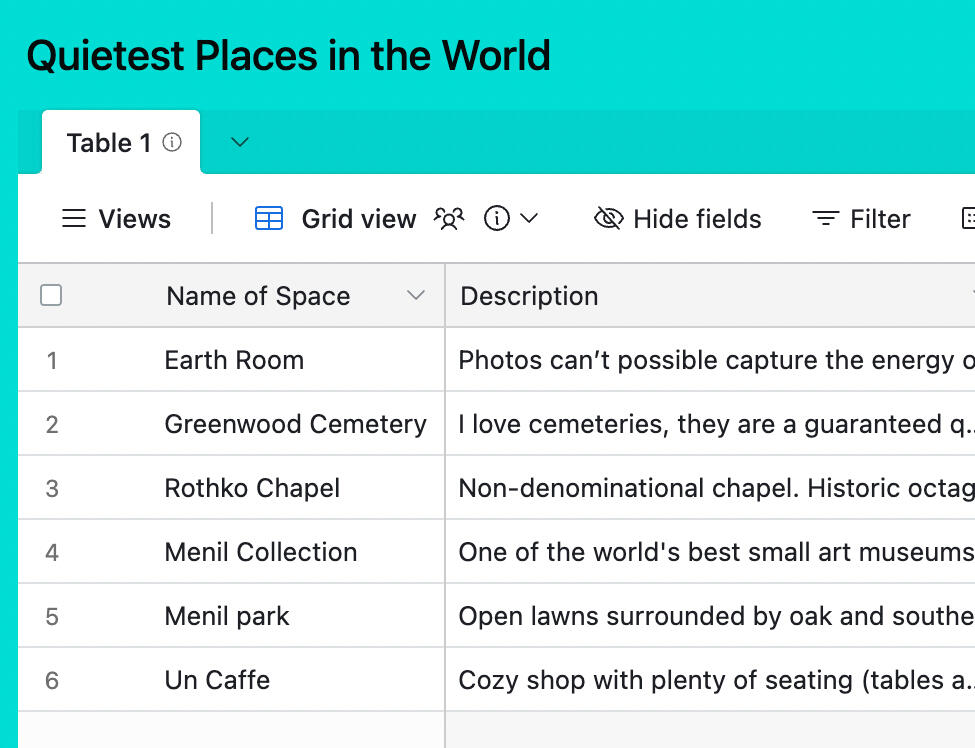Click the Filter lines icon

click(825, 219)
